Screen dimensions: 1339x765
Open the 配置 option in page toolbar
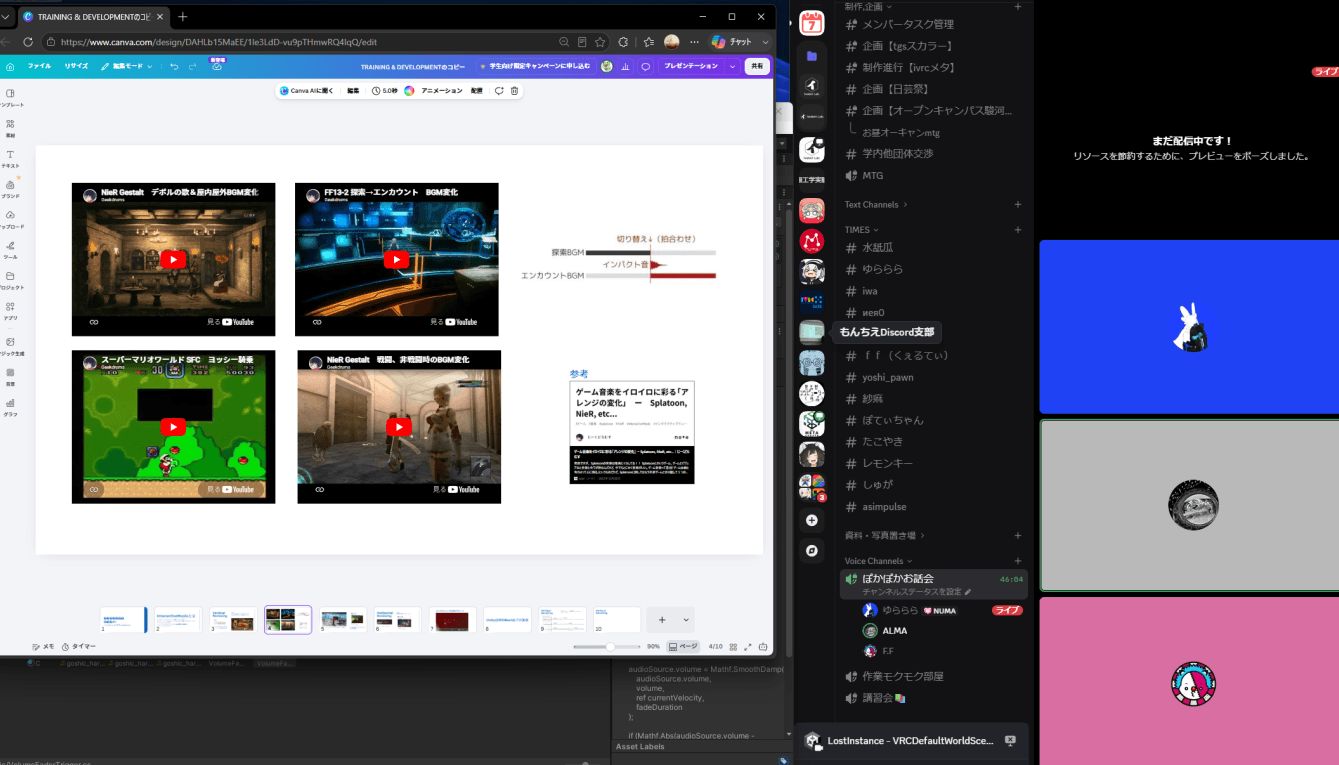tap(477, 91)
